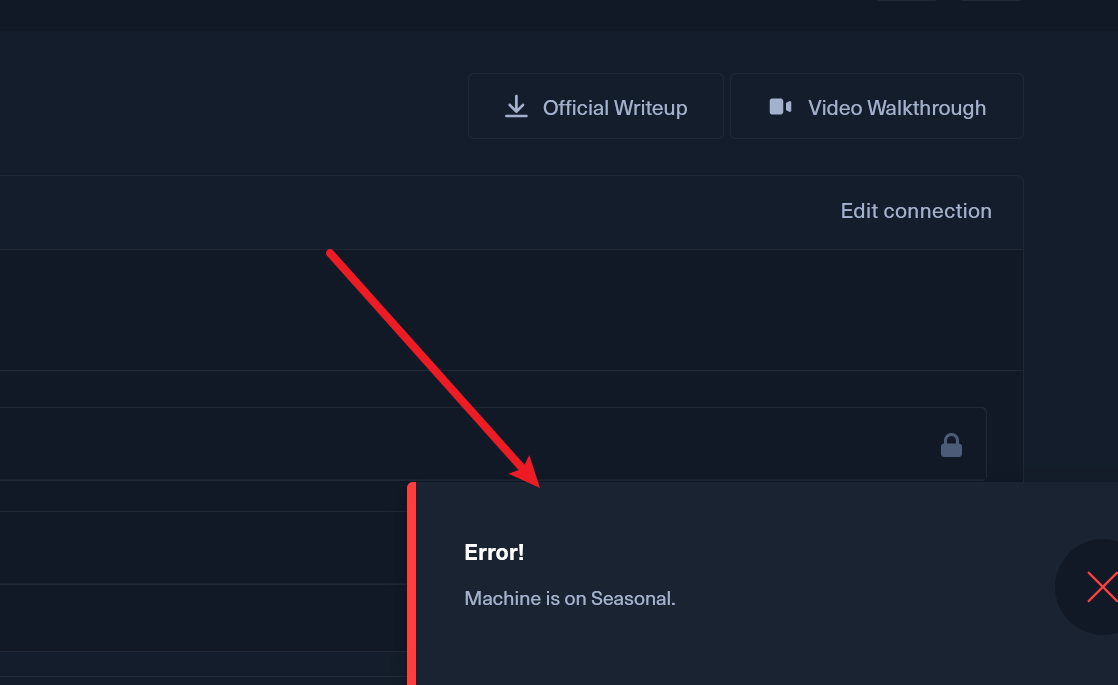The width and height of the screenshot is (1118, 685).
Task: Click the Official Writeup tab area
Action: click(x=595, y=106)
